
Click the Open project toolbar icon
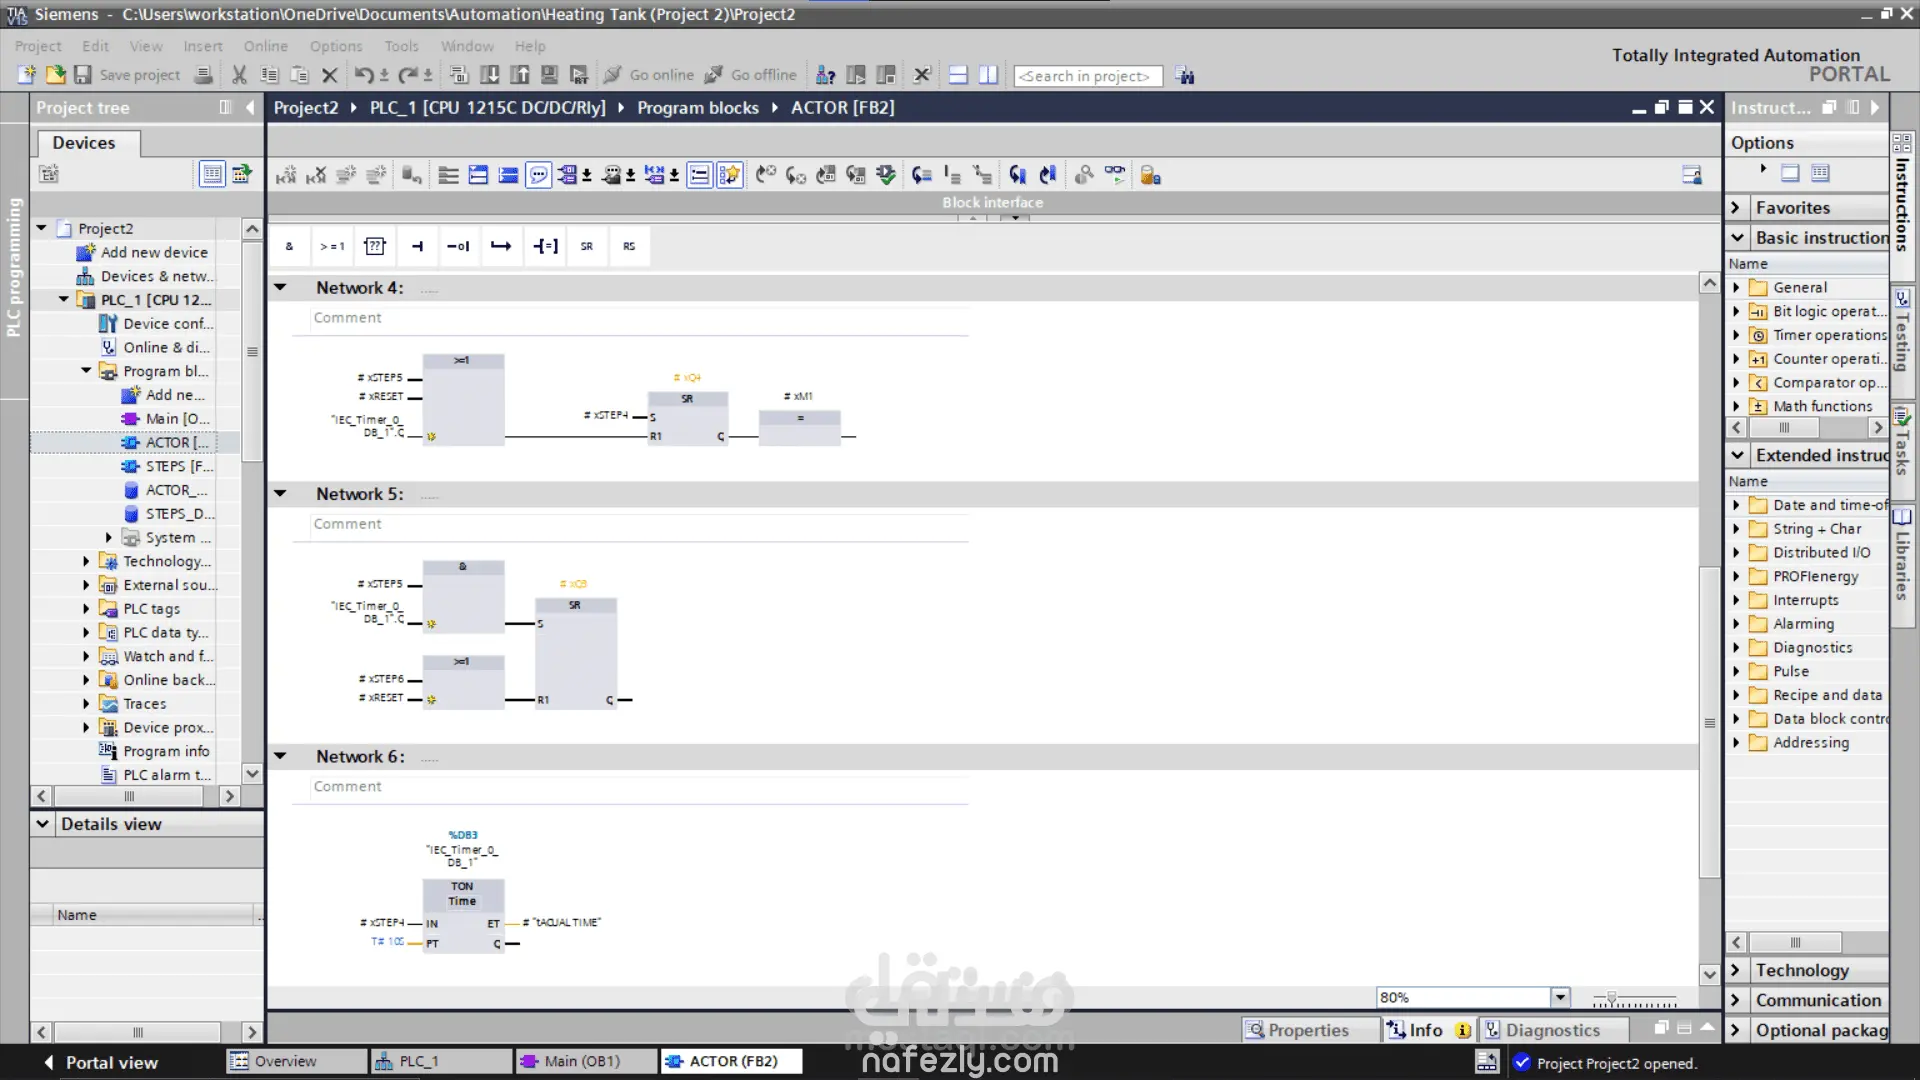(55, 75)
